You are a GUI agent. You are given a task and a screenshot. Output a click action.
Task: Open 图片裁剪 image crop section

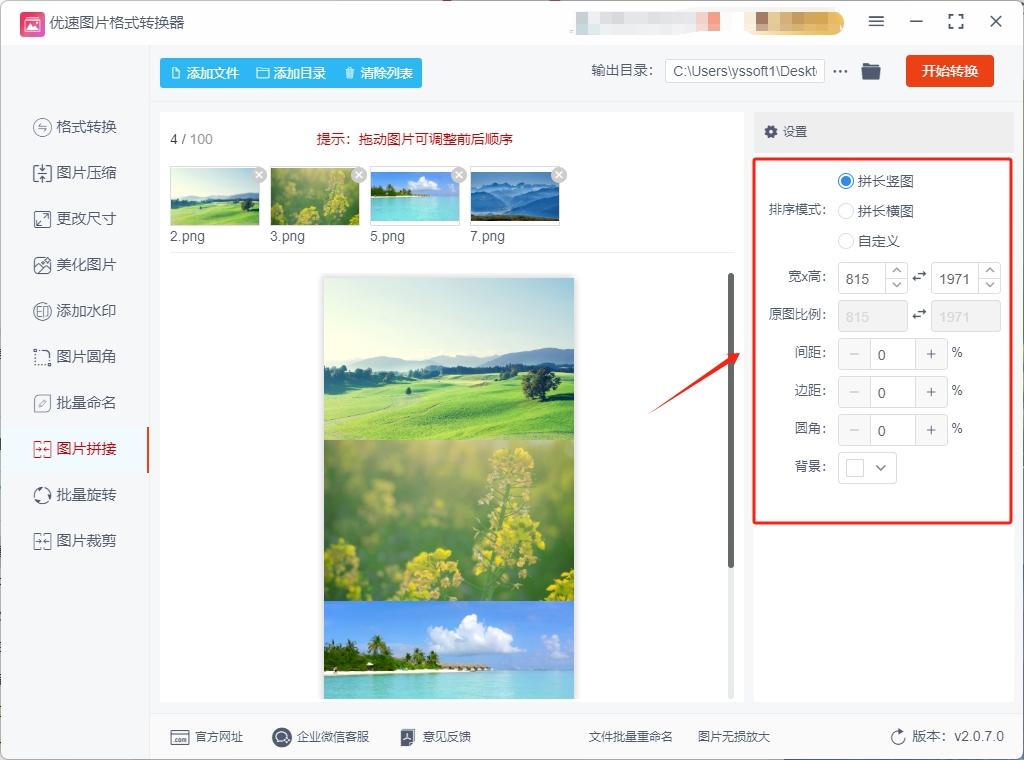tap(74, 541)
